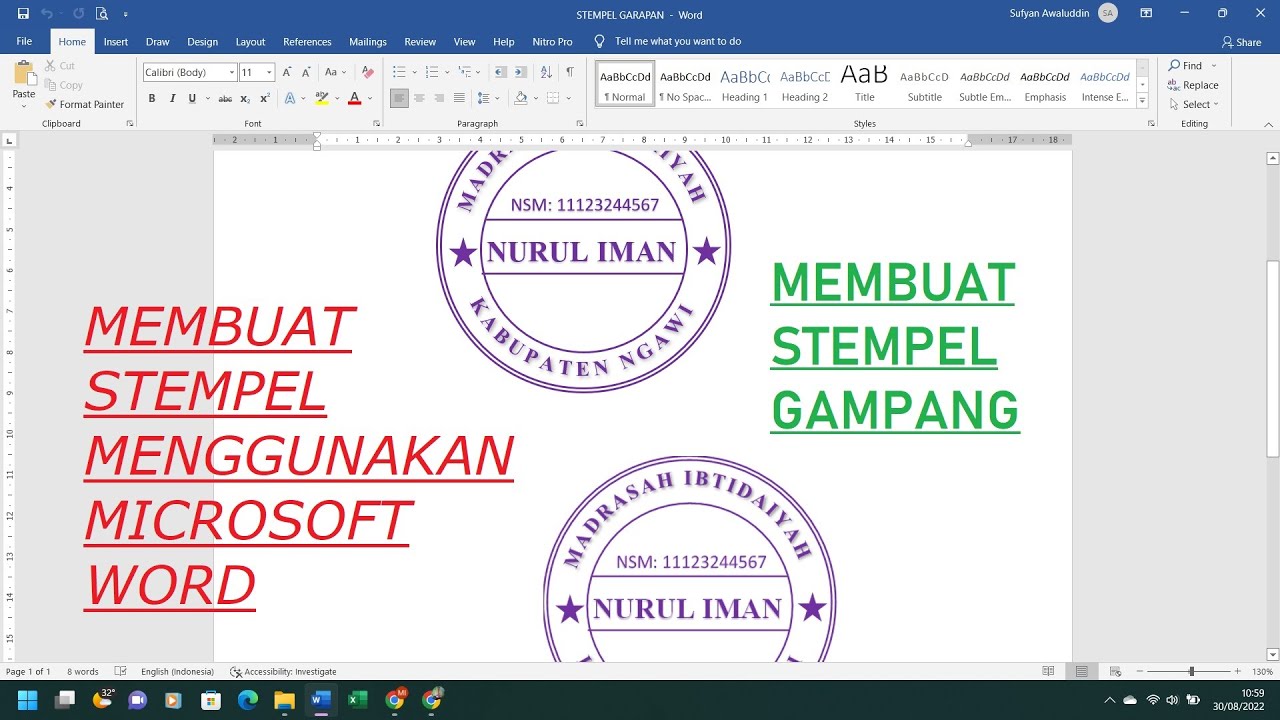
Task: Click the Undo arrow in quick access toolbar
Action: pos(47,14)
